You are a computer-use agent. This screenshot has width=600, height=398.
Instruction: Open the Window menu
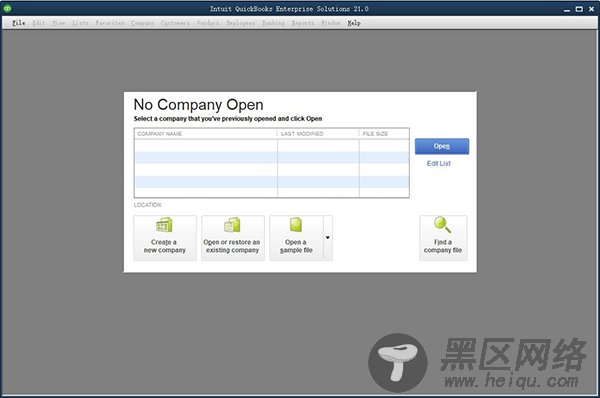pos(331,23)
